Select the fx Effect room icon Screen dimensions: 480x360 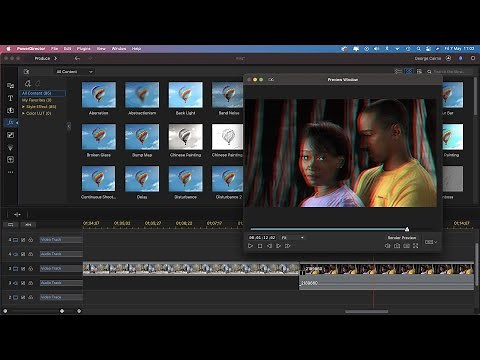tap(10, 123)
